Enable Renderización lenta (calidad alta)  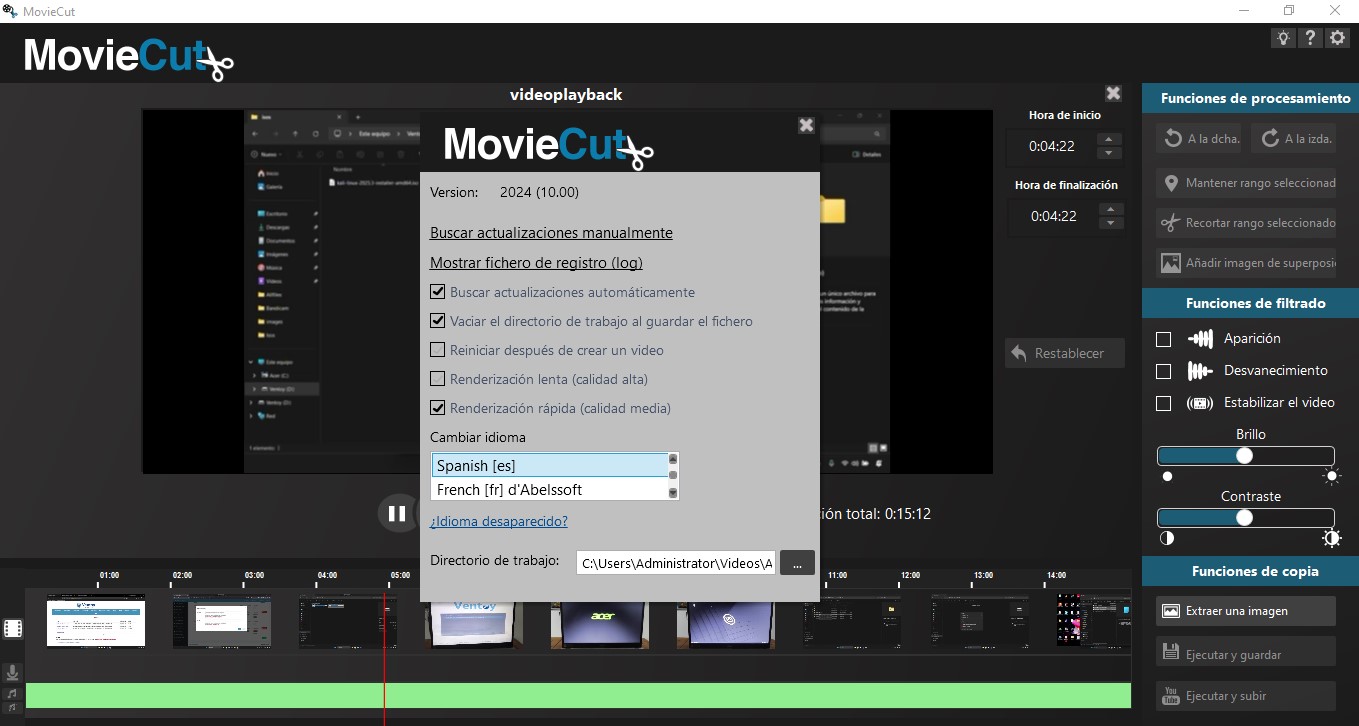point(438,378)
